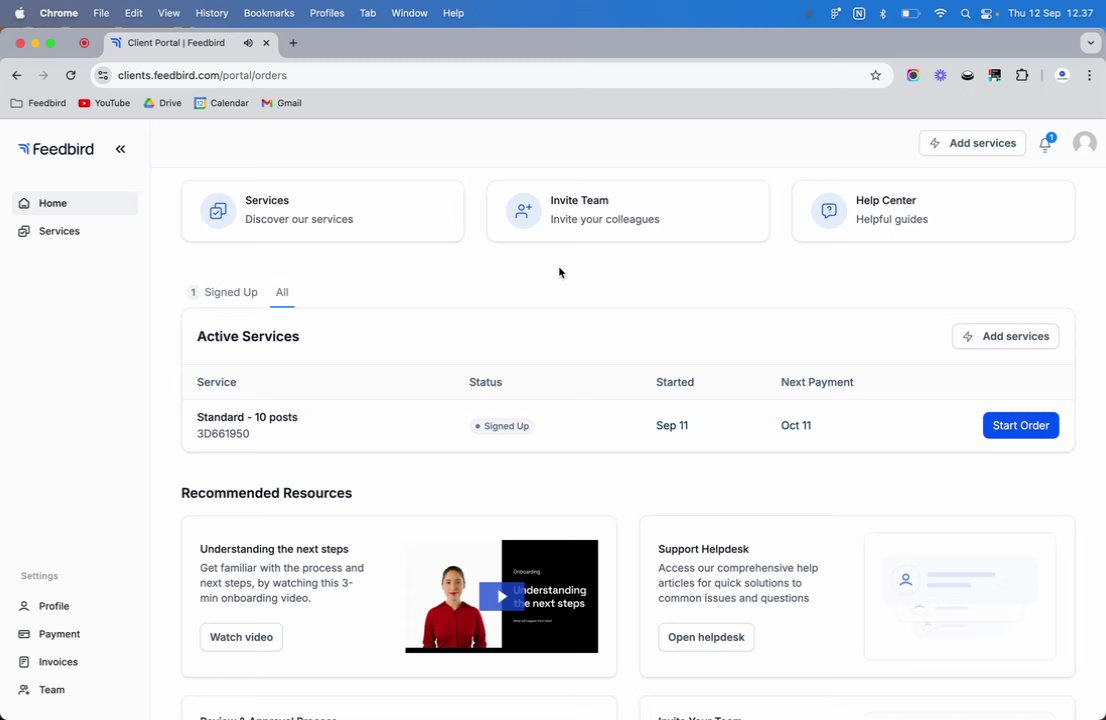Open the Apple menu
Viewport: 1106px width, 720px height.
tap(20, 13)
